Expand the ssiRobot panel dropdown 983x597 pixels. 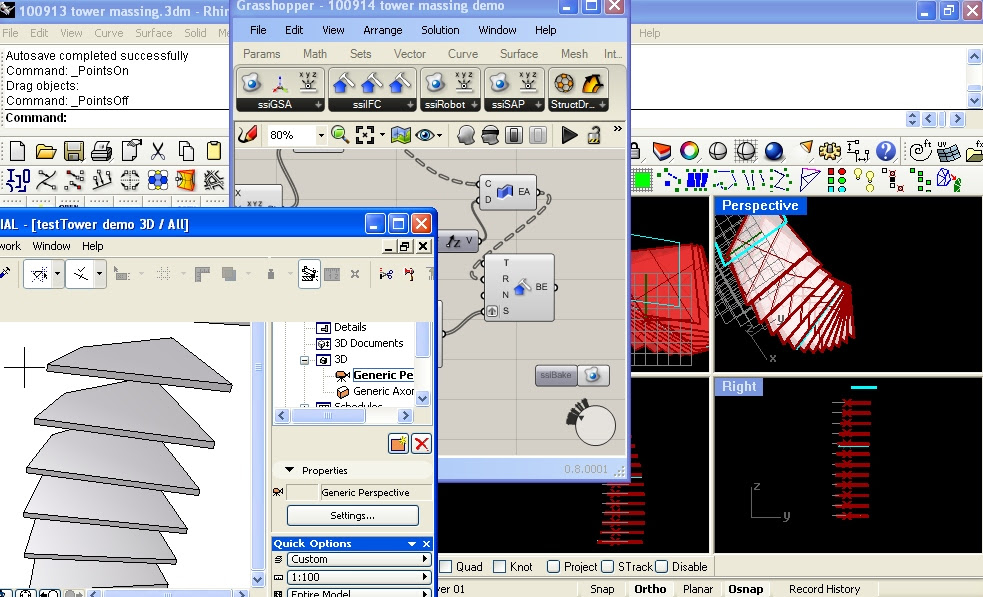click(474, 105)
